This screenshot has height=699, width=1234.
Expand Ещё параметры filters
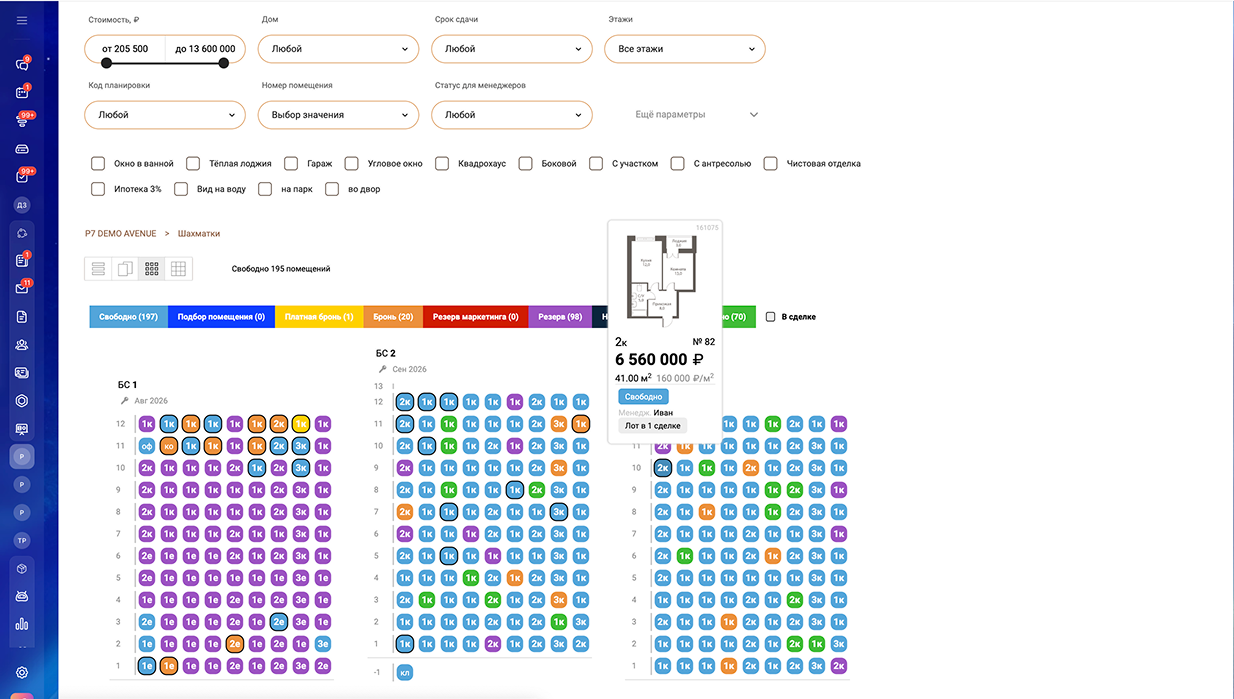pyautogui.click(x=697, y=115)
